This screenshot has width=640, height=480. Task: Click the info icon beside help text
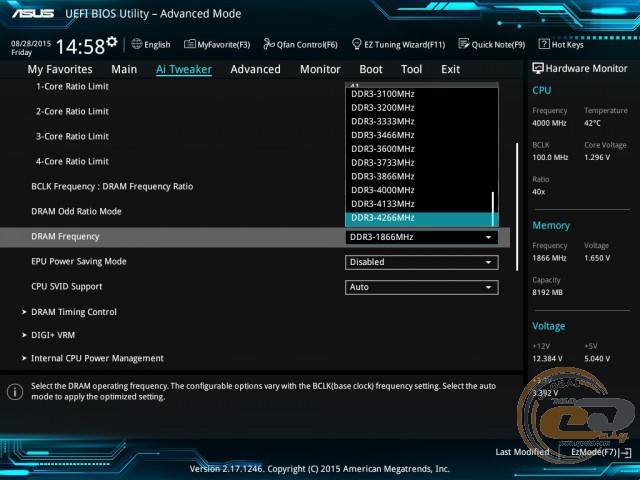pyautogui.click(x=15, y=392)
